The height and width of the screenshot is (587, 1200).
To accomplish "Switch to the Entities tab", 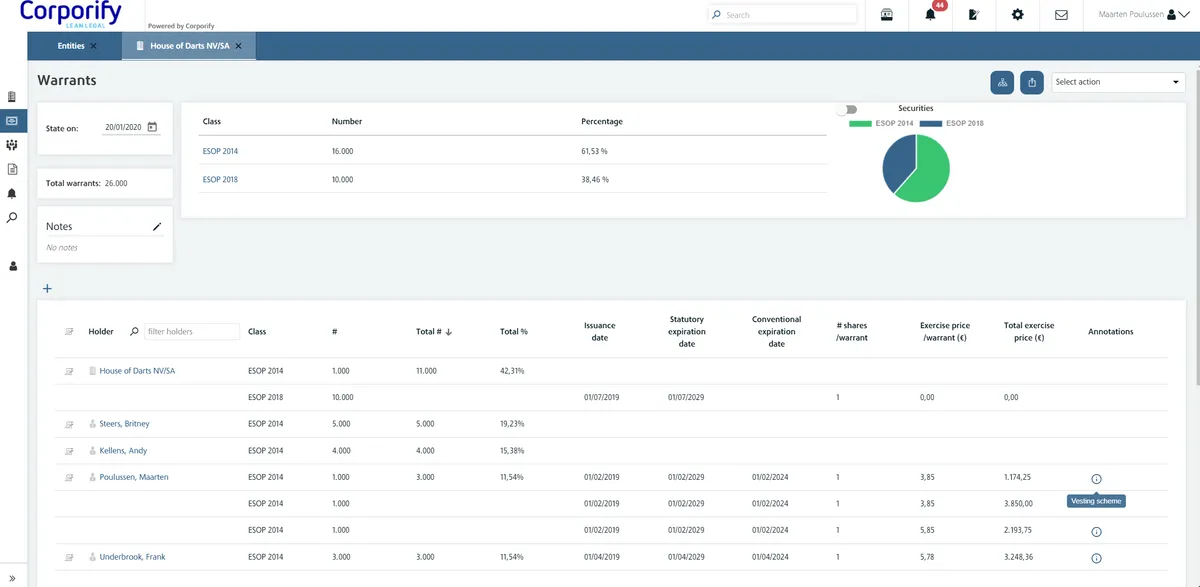I will [x=71, y=46].
